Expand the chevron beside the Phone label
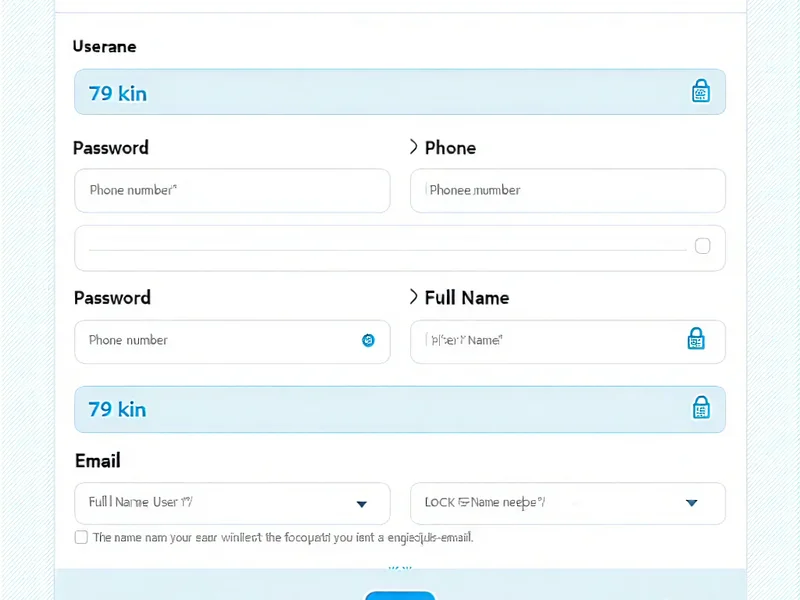This screenshot has width=800, height=600. (414, 147)
